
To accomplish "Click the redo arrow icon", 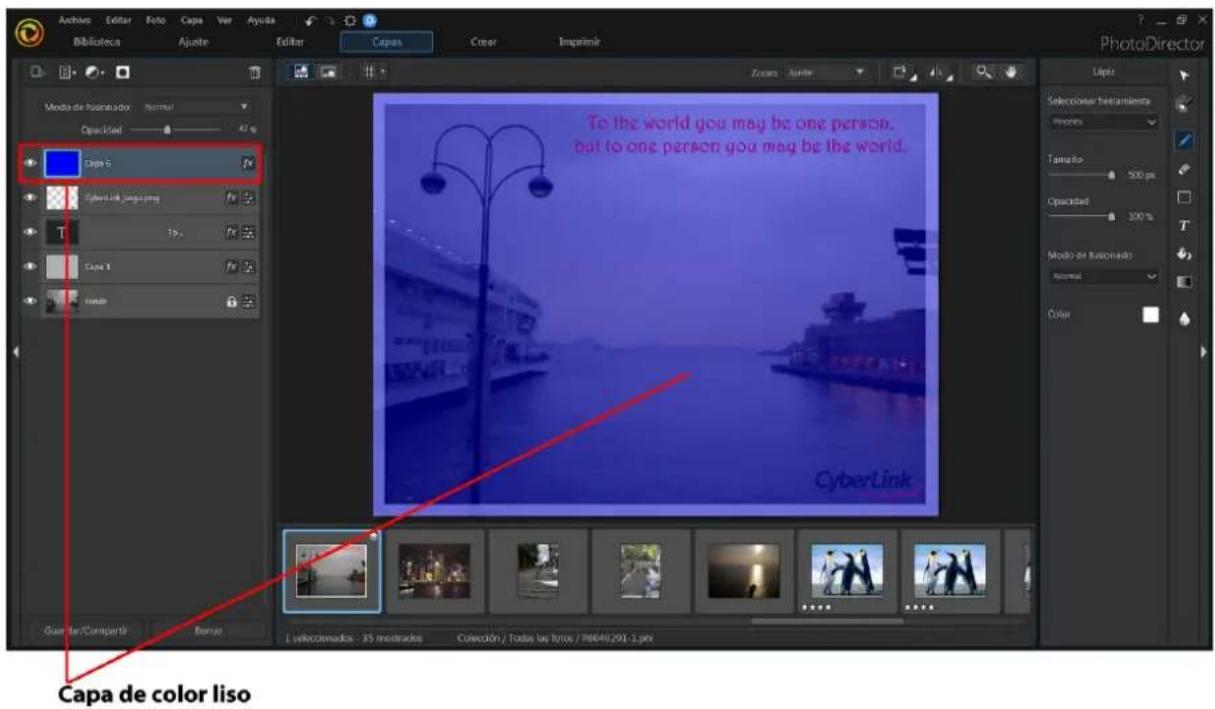I will (329, 20).
